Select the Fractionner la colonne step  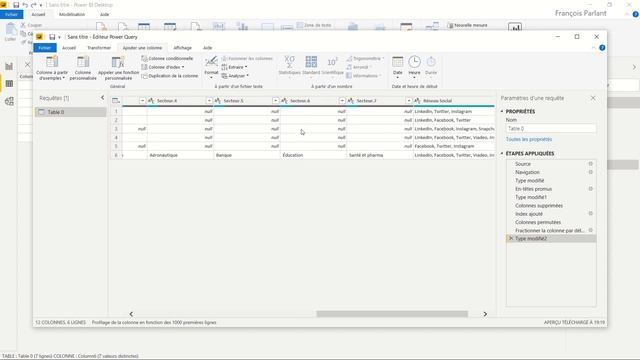[551, 231]
